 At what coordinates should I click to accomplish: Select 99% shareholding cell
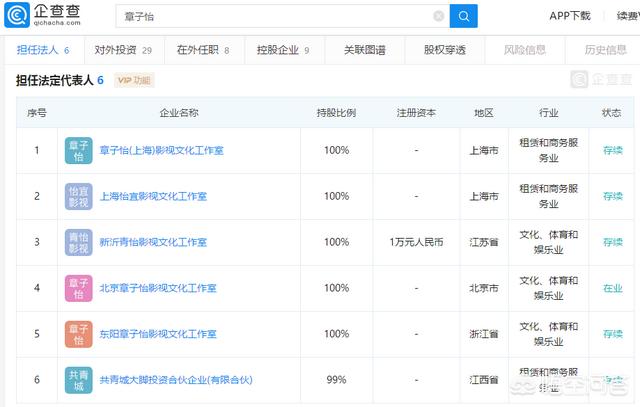(x=336, y=380)
